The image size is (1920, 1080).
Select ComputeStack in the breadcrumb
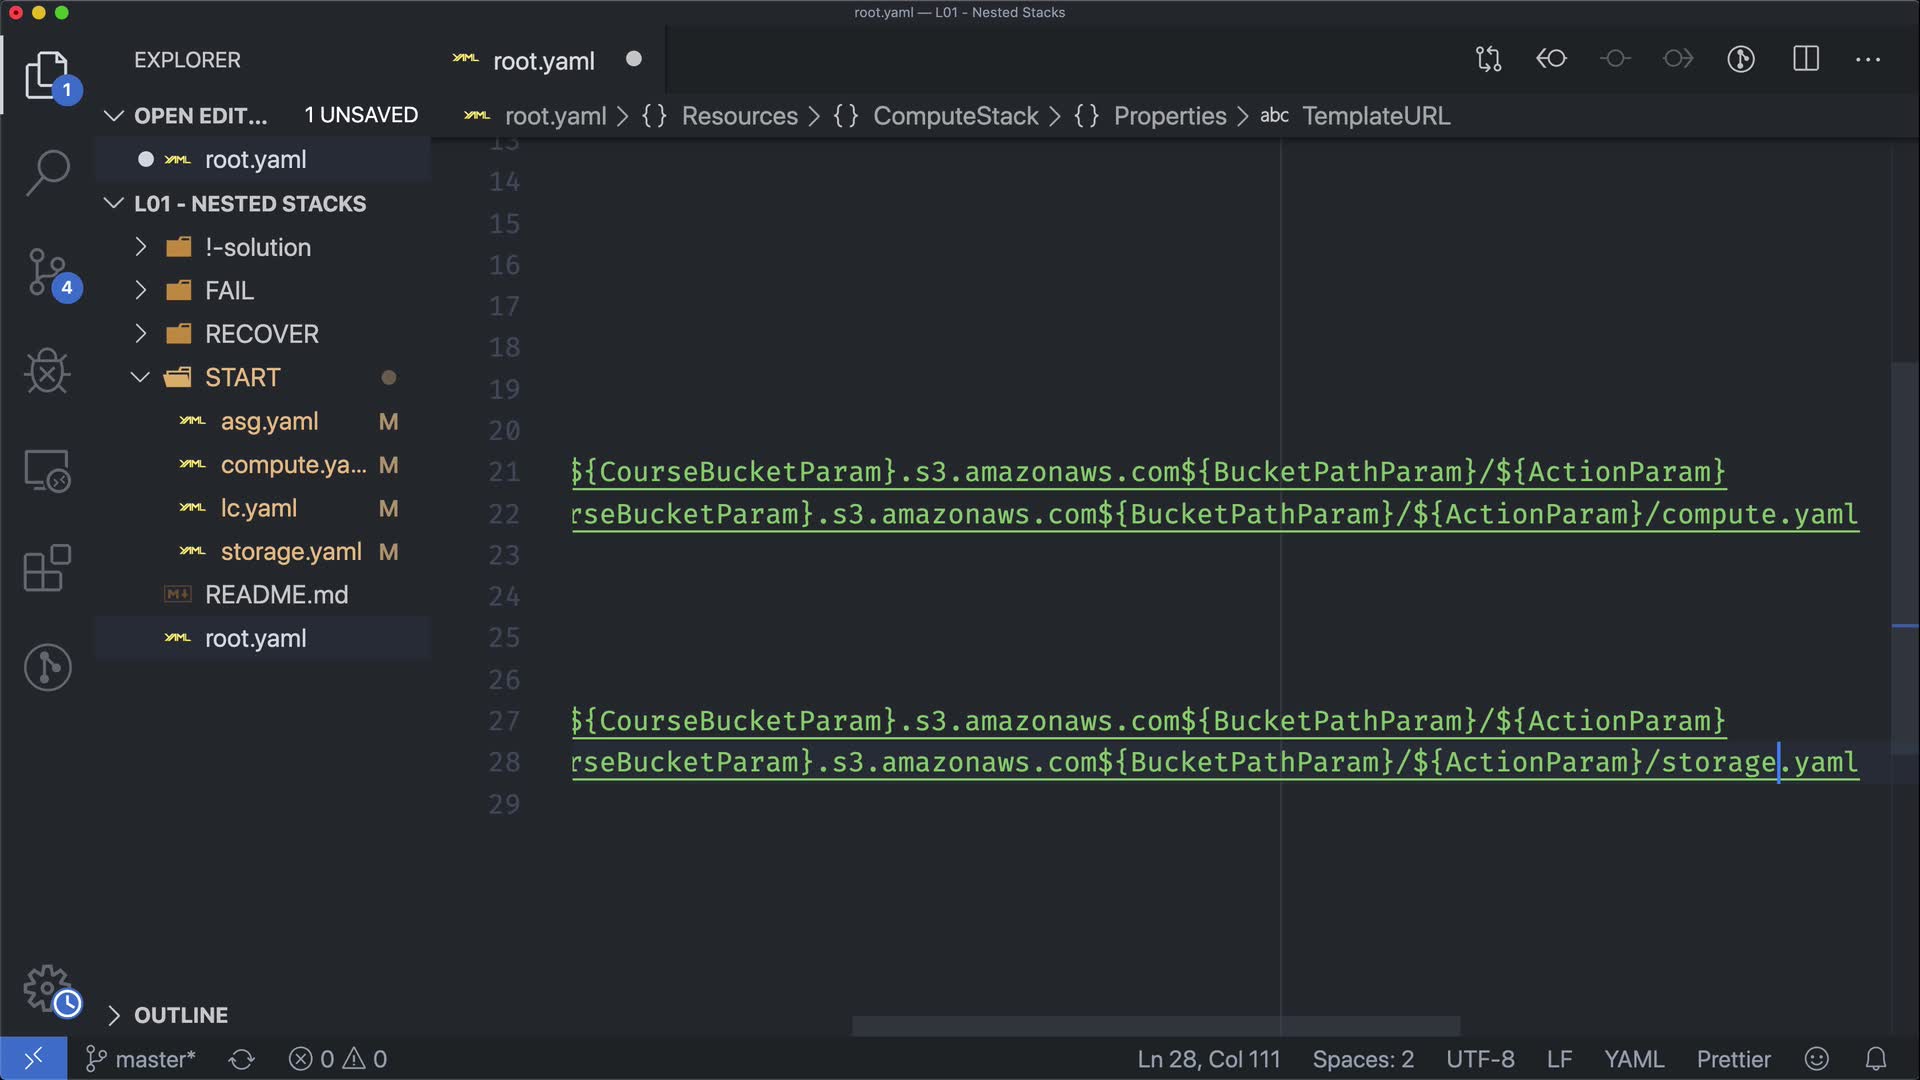(x=955, y=116)
